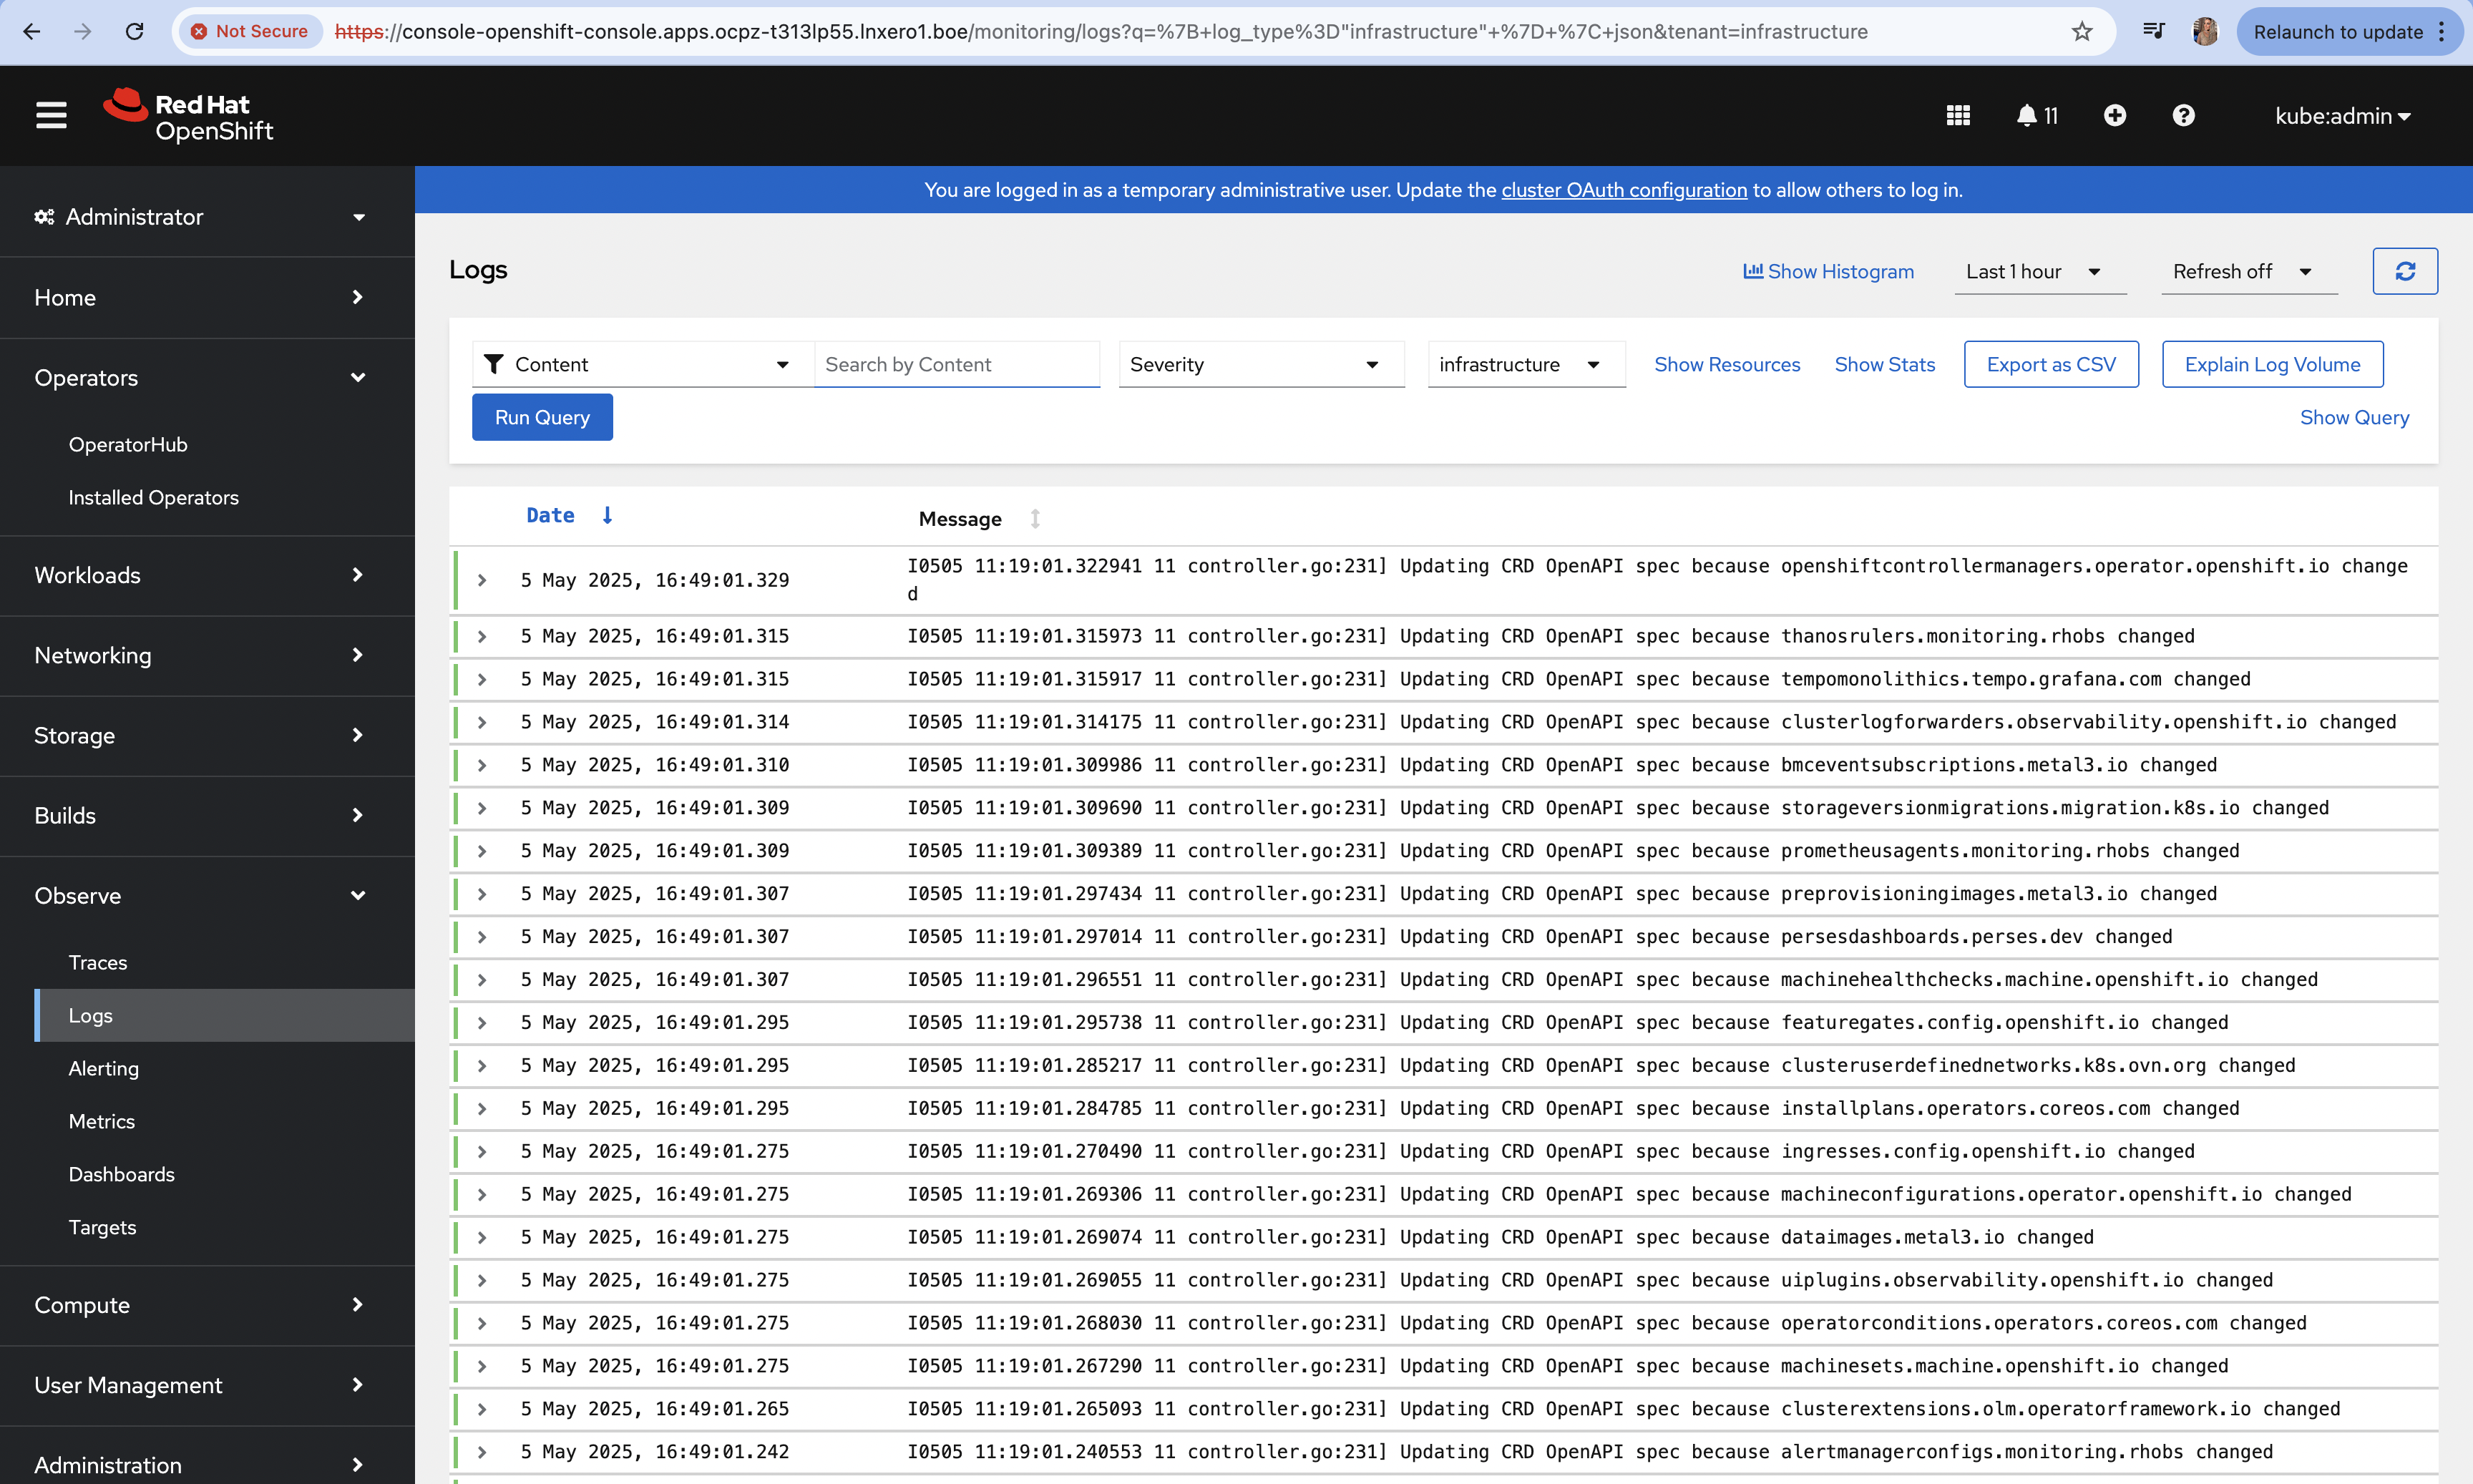
Task: Open Alerting in the Observe menu
Action: (x=104, y=1068)
